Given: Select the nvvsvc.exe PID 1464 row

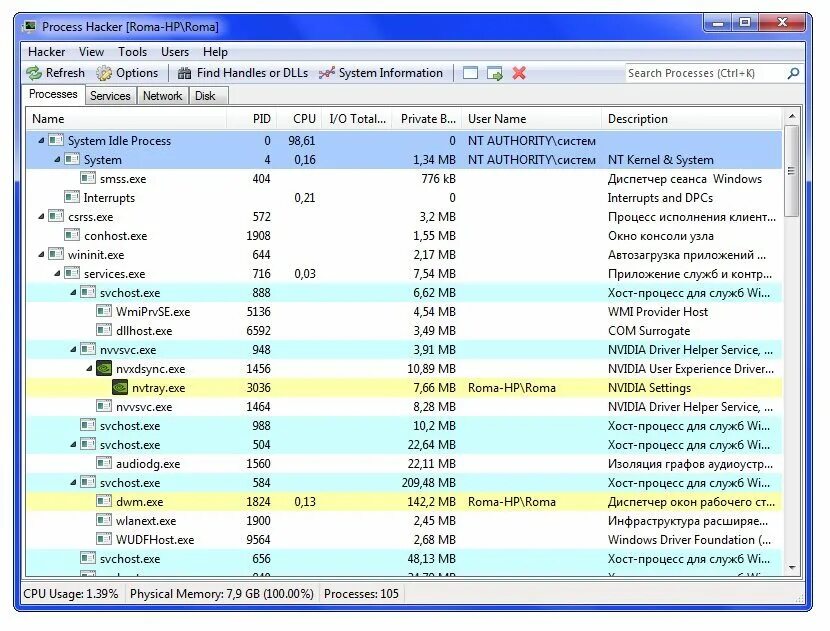Looking at the screenshot, I should 404,407.
